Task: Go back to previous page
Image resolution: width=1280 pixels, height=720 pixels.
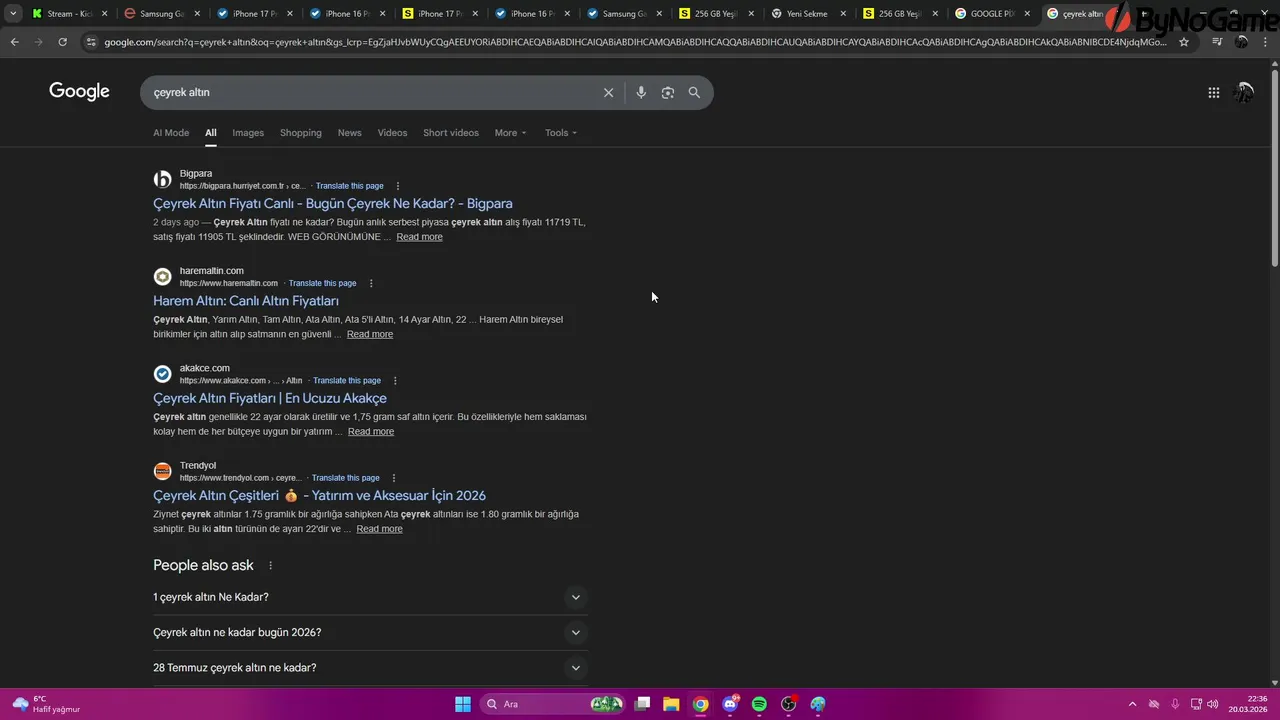Action: pos(14,42)
